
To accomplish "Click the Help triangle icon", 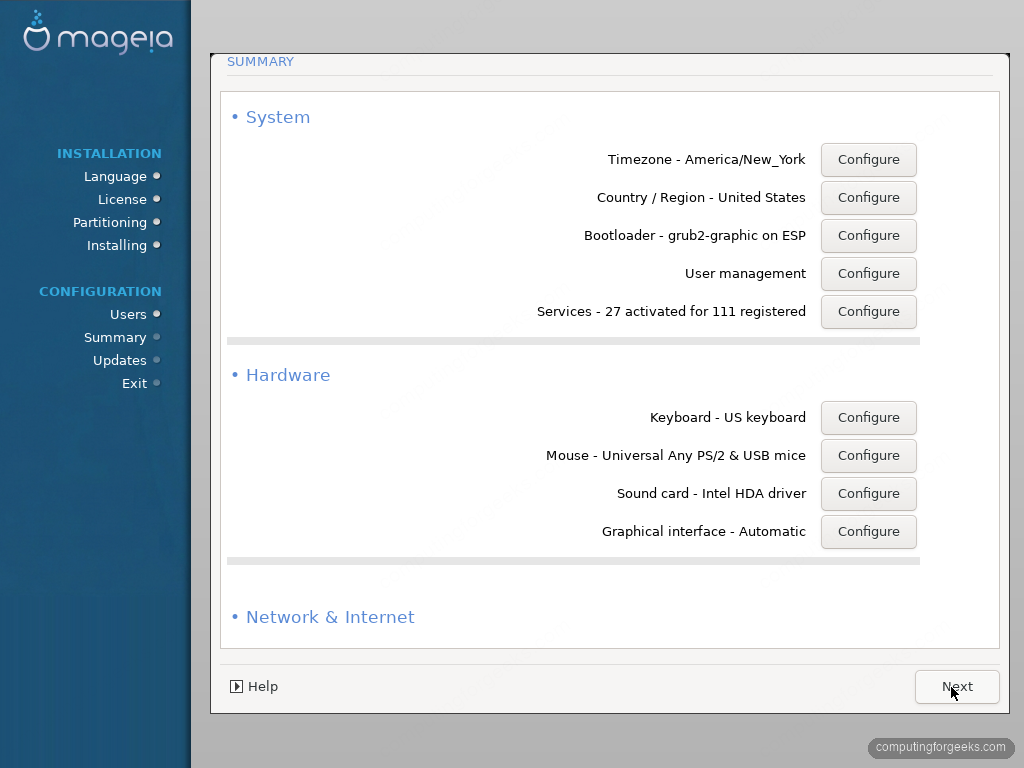I will [x=236, y=686].
